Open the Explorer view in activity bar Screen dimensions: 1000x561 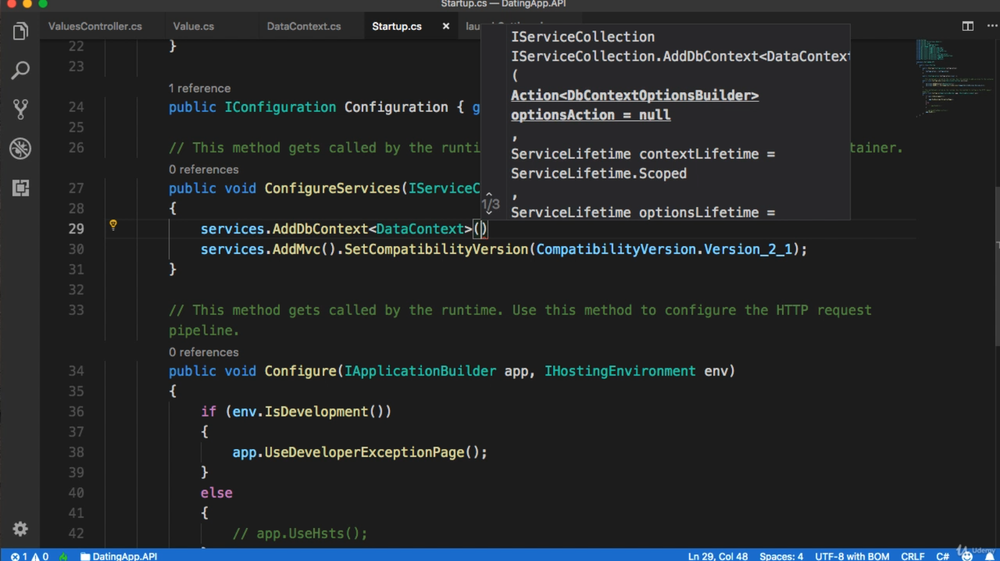20,31
